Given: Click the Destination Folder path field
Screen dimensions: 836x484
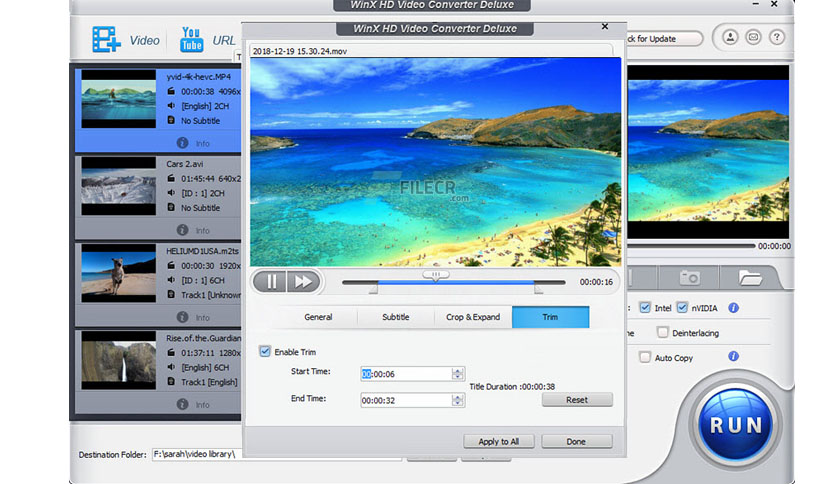Looking at the screenshot, I should pyautogui.click(x=277, y=454).
